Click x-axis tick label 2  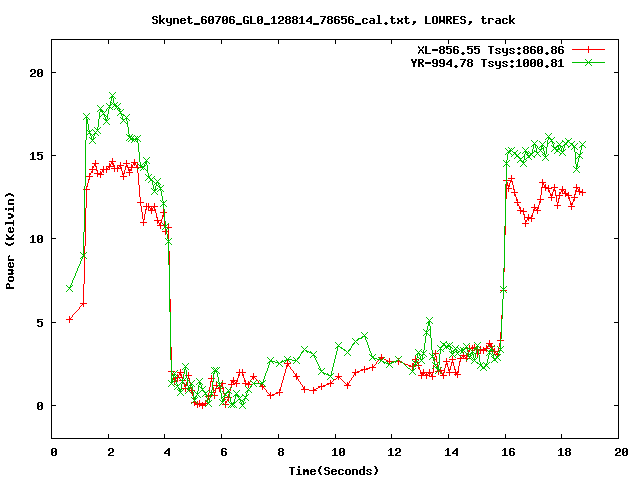click(x=110, y=452)
